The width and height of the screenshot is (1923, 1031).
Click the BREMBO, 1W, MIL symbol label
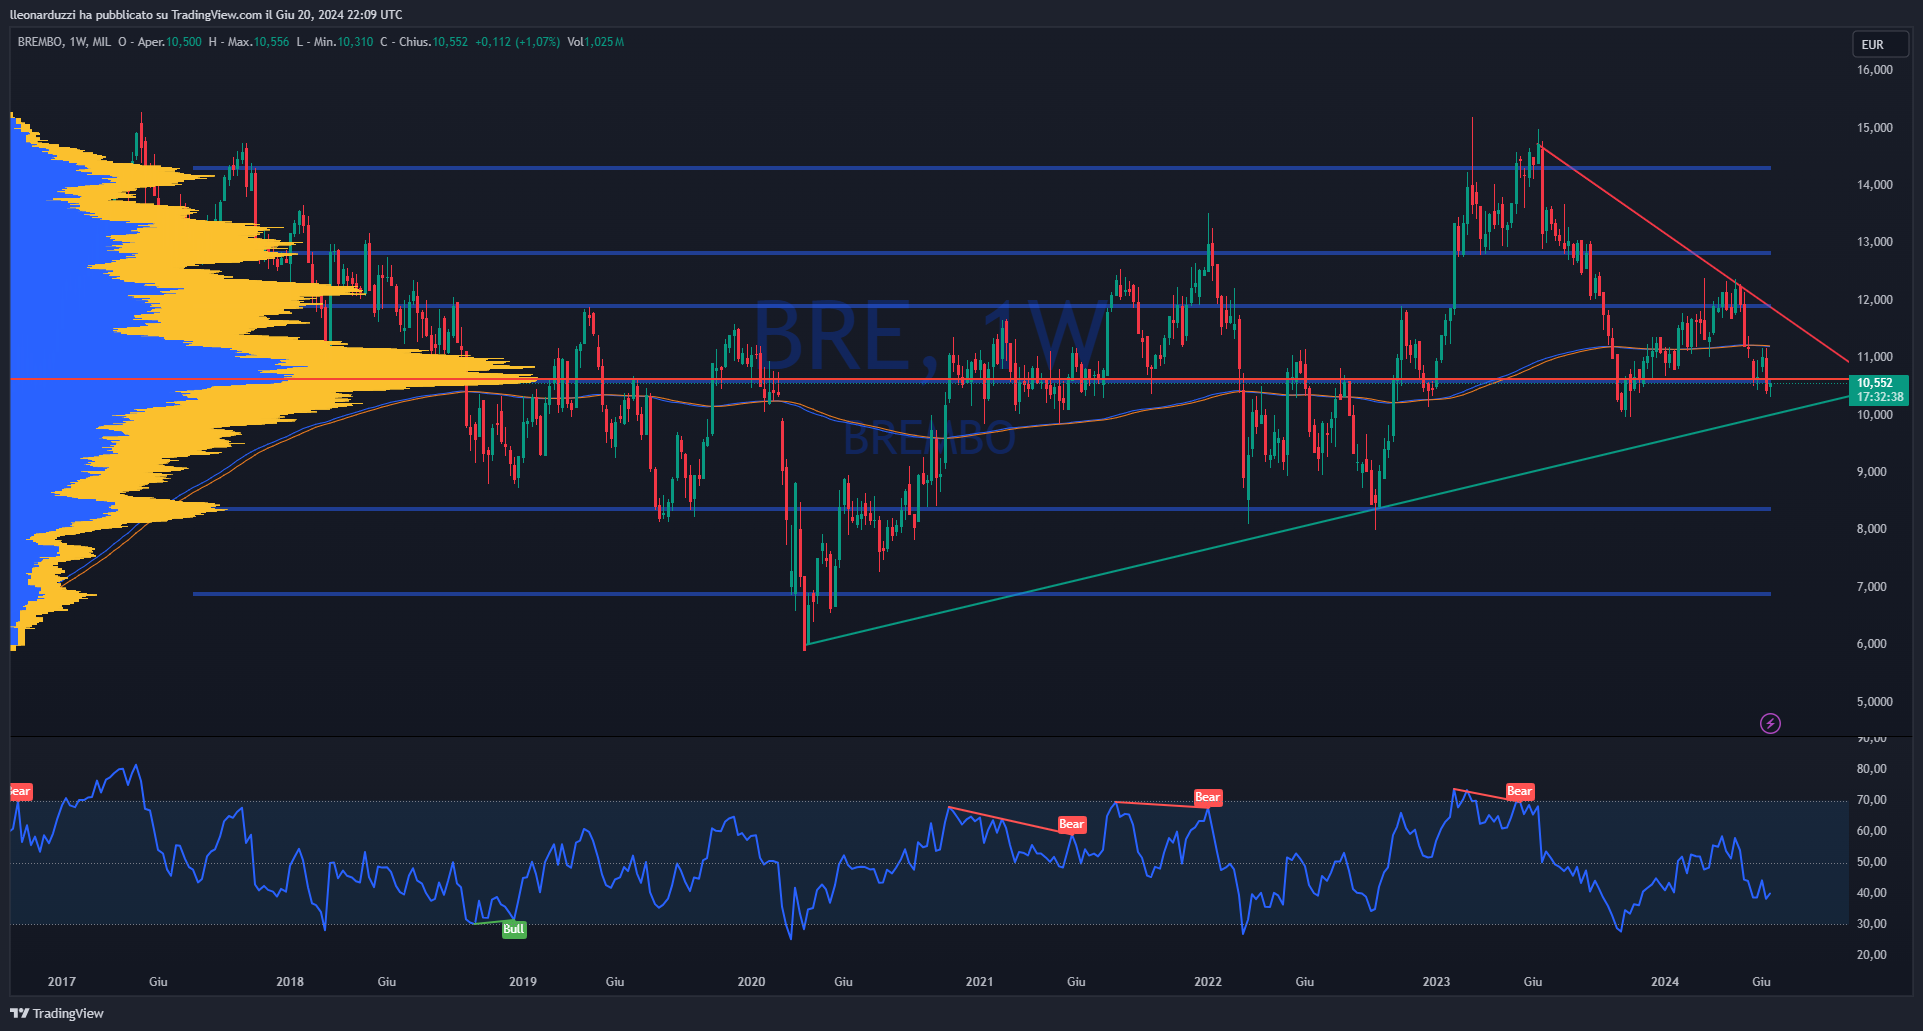(64, 42)
